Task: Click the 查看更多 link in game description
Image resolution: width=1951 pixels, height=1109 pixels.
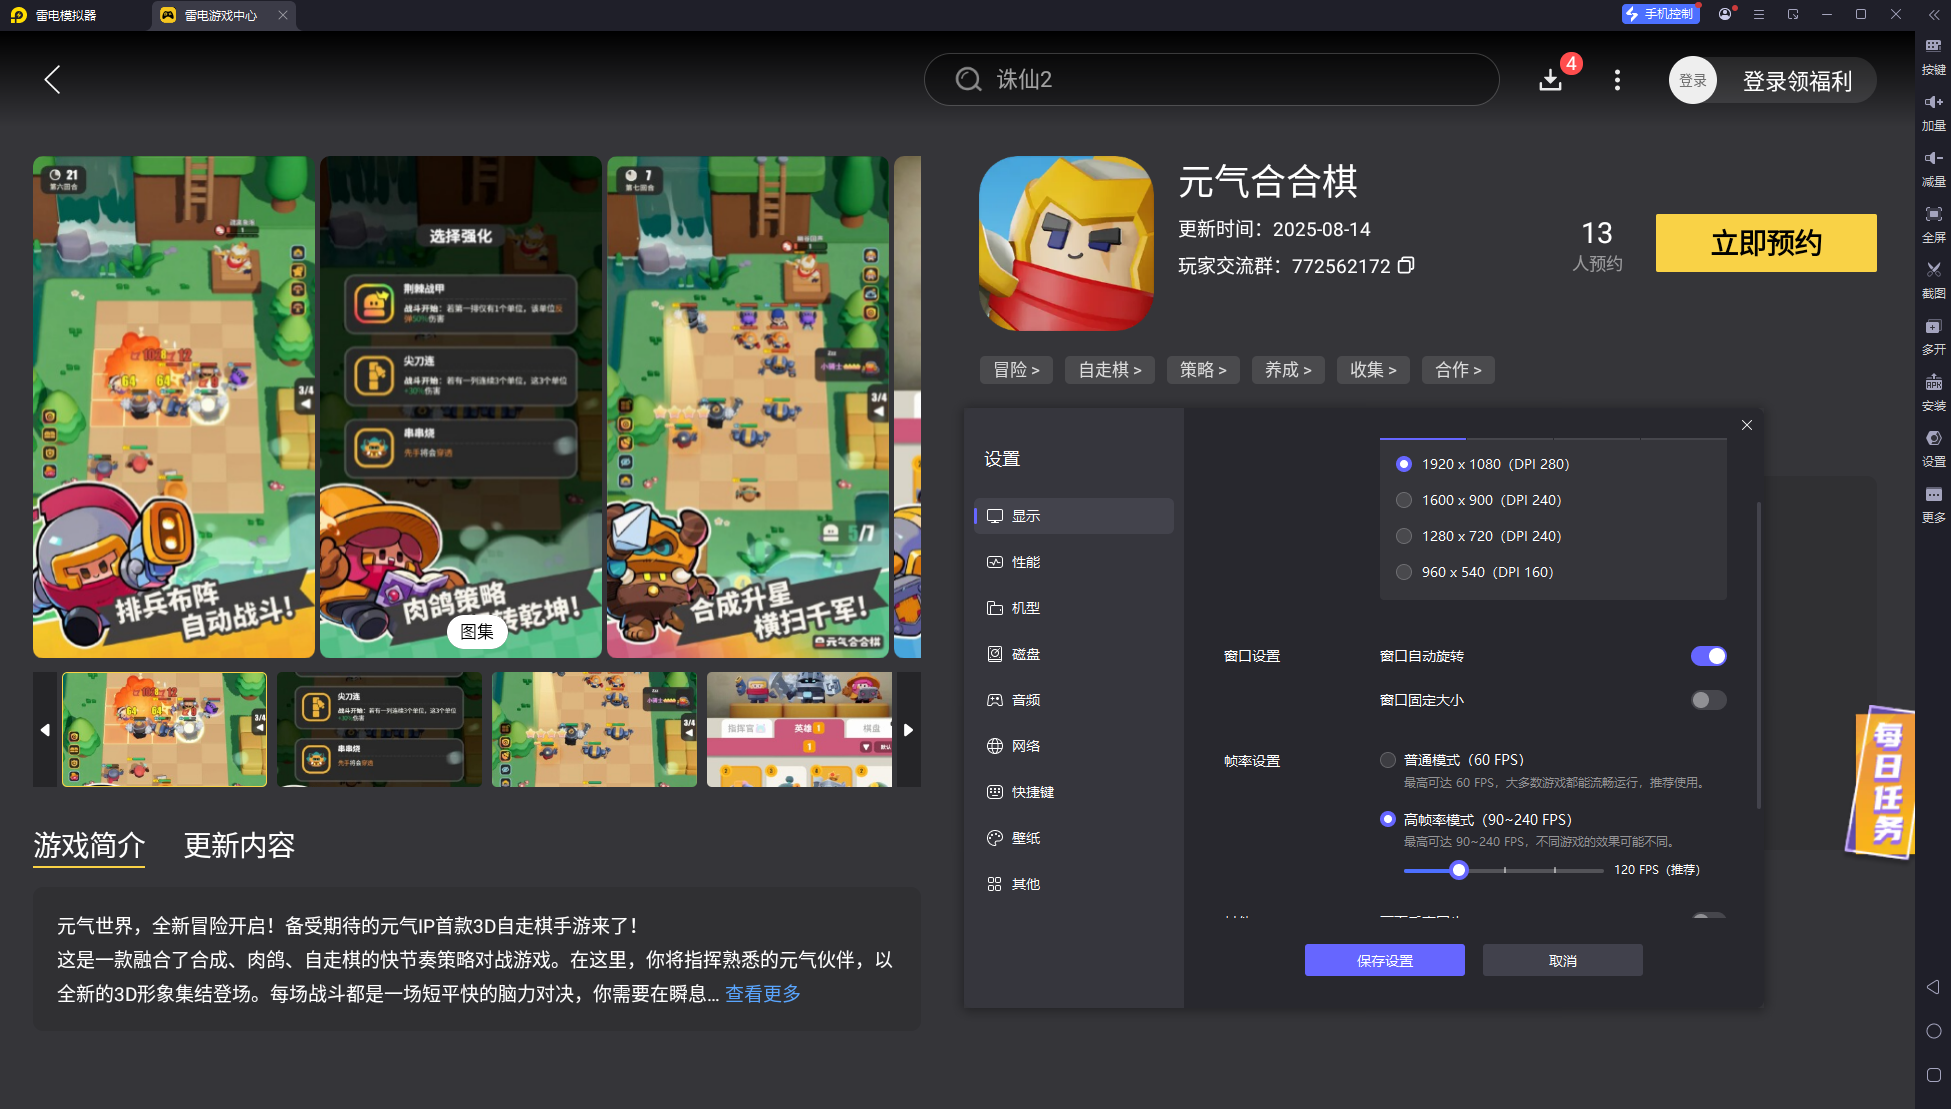Action: (762, 994)
